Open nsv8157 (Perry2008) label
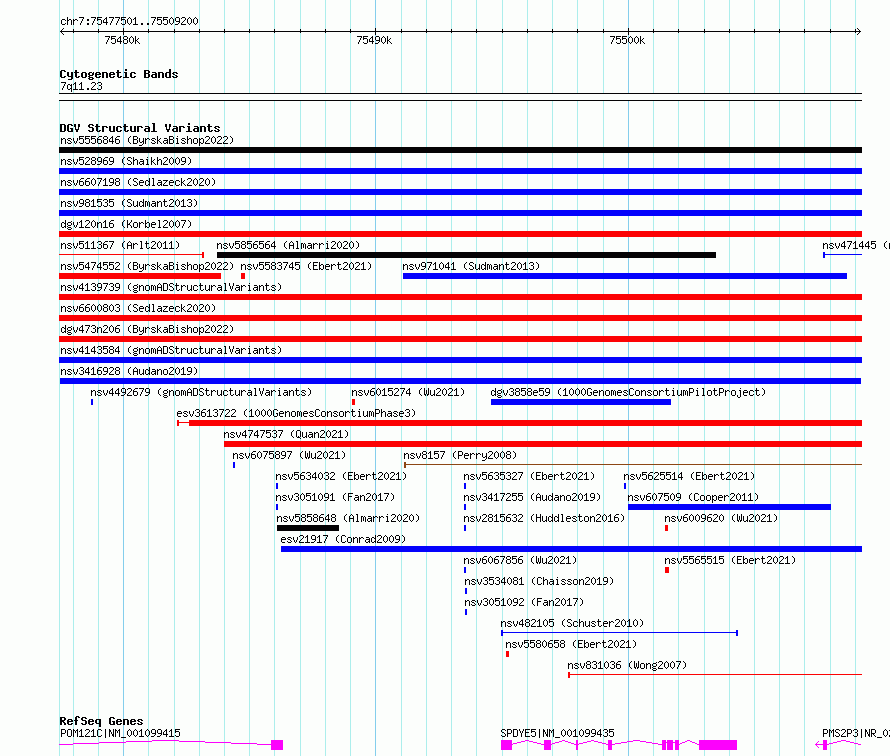Screen dimensions: 890x756 460,455
